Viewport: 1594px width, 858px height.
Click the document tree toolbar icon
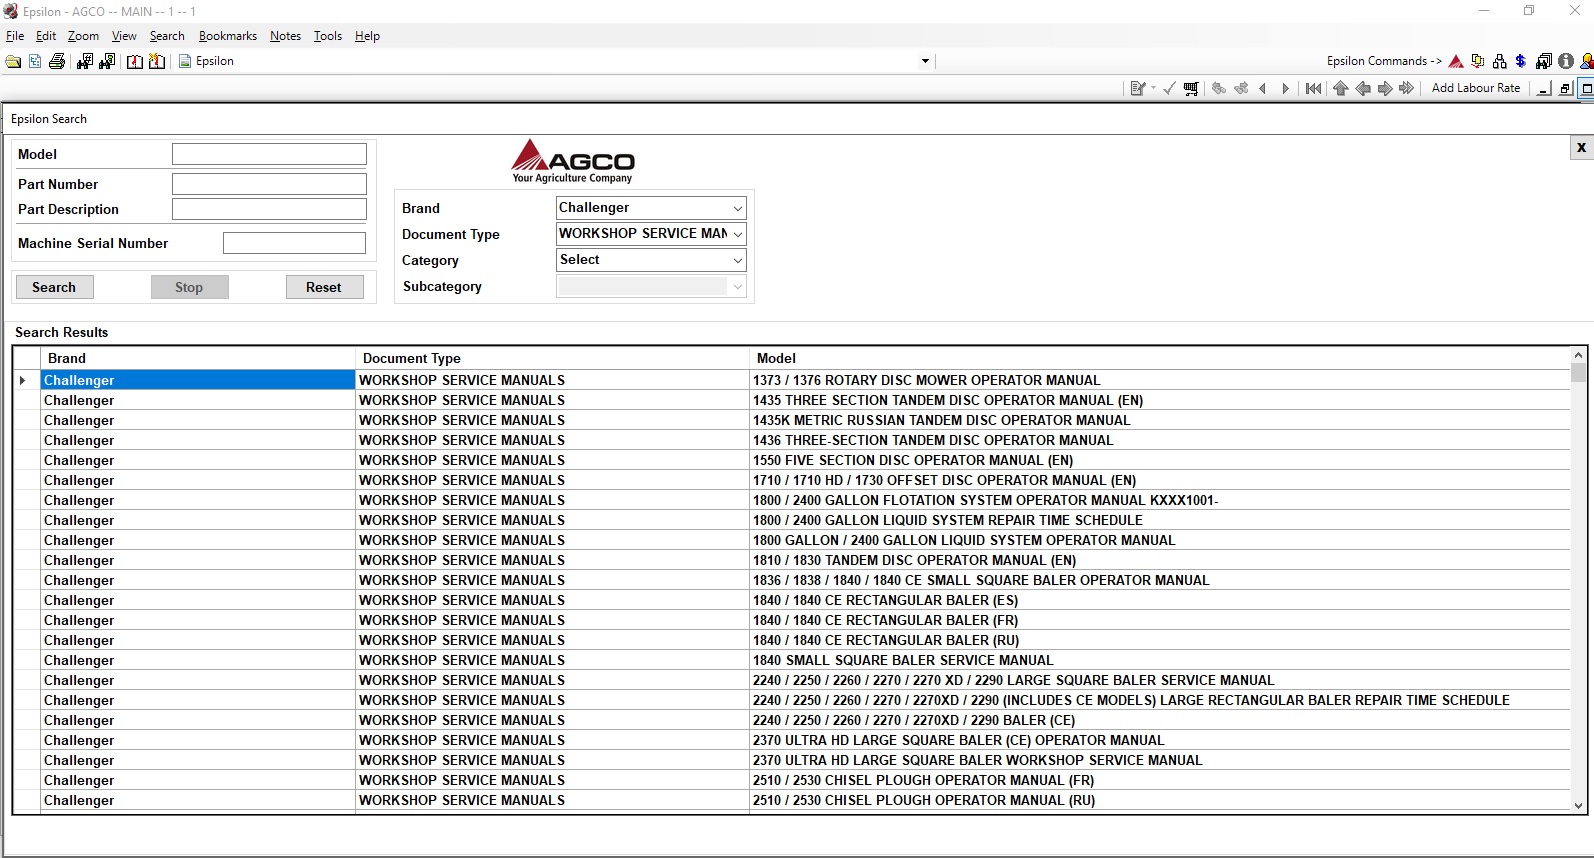click(x=35, y=61)
